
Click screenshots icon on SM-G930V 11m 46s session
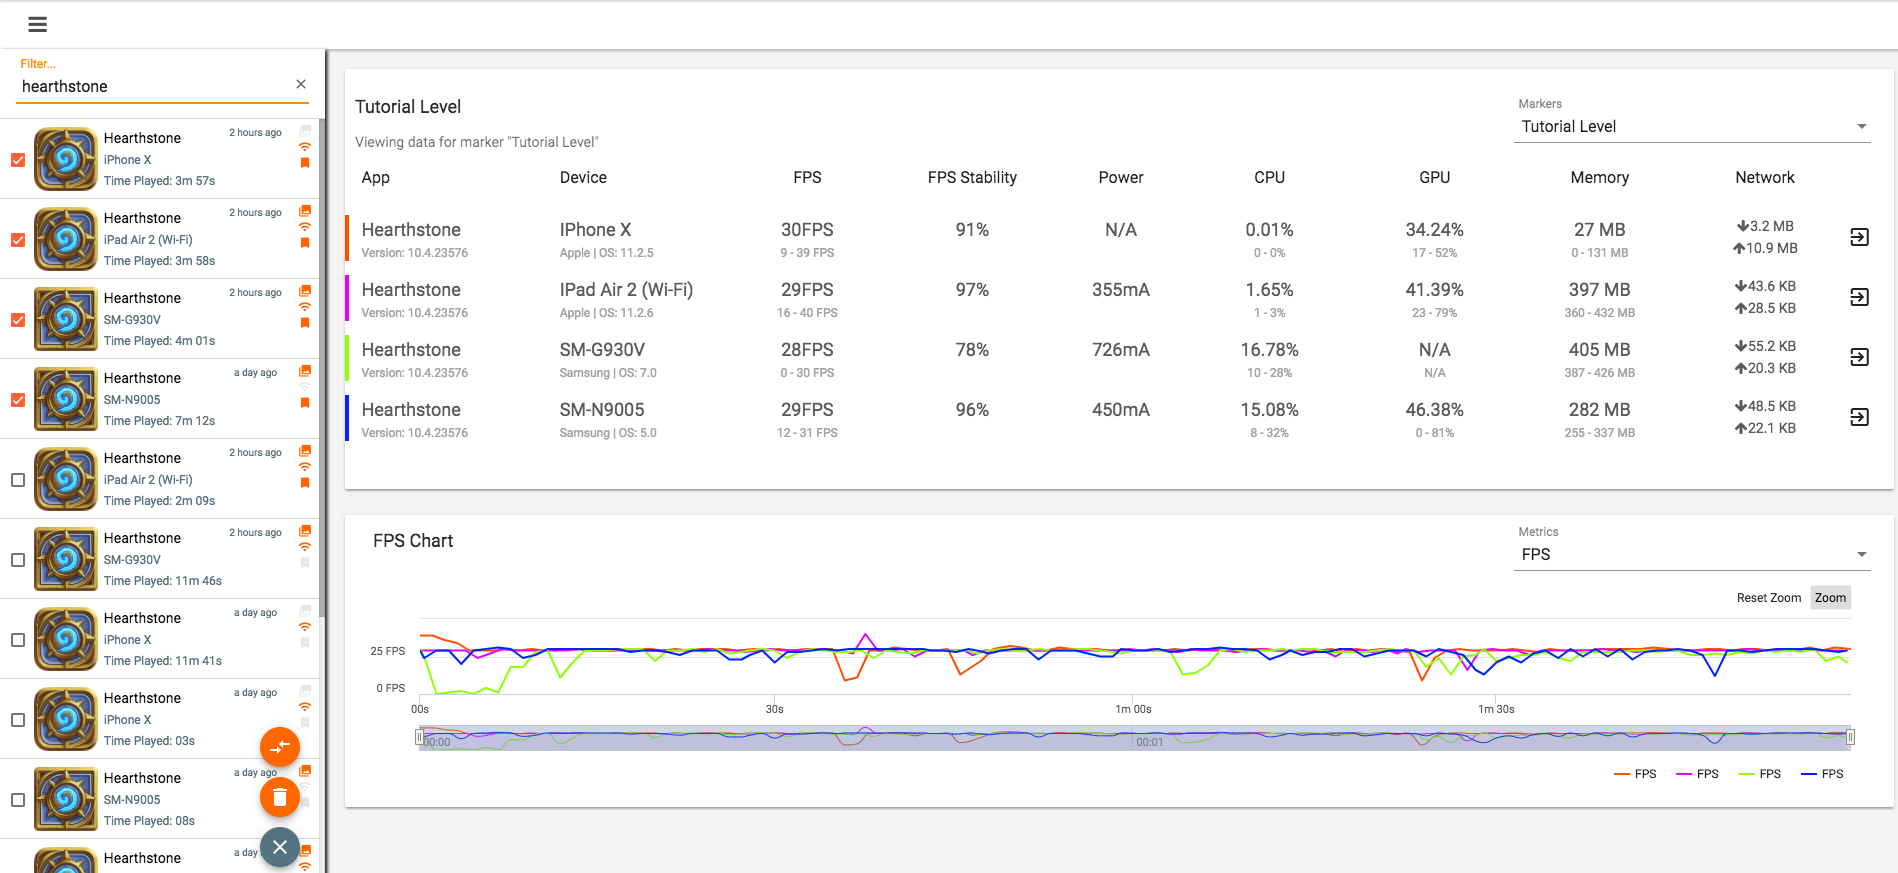point(305,531)
